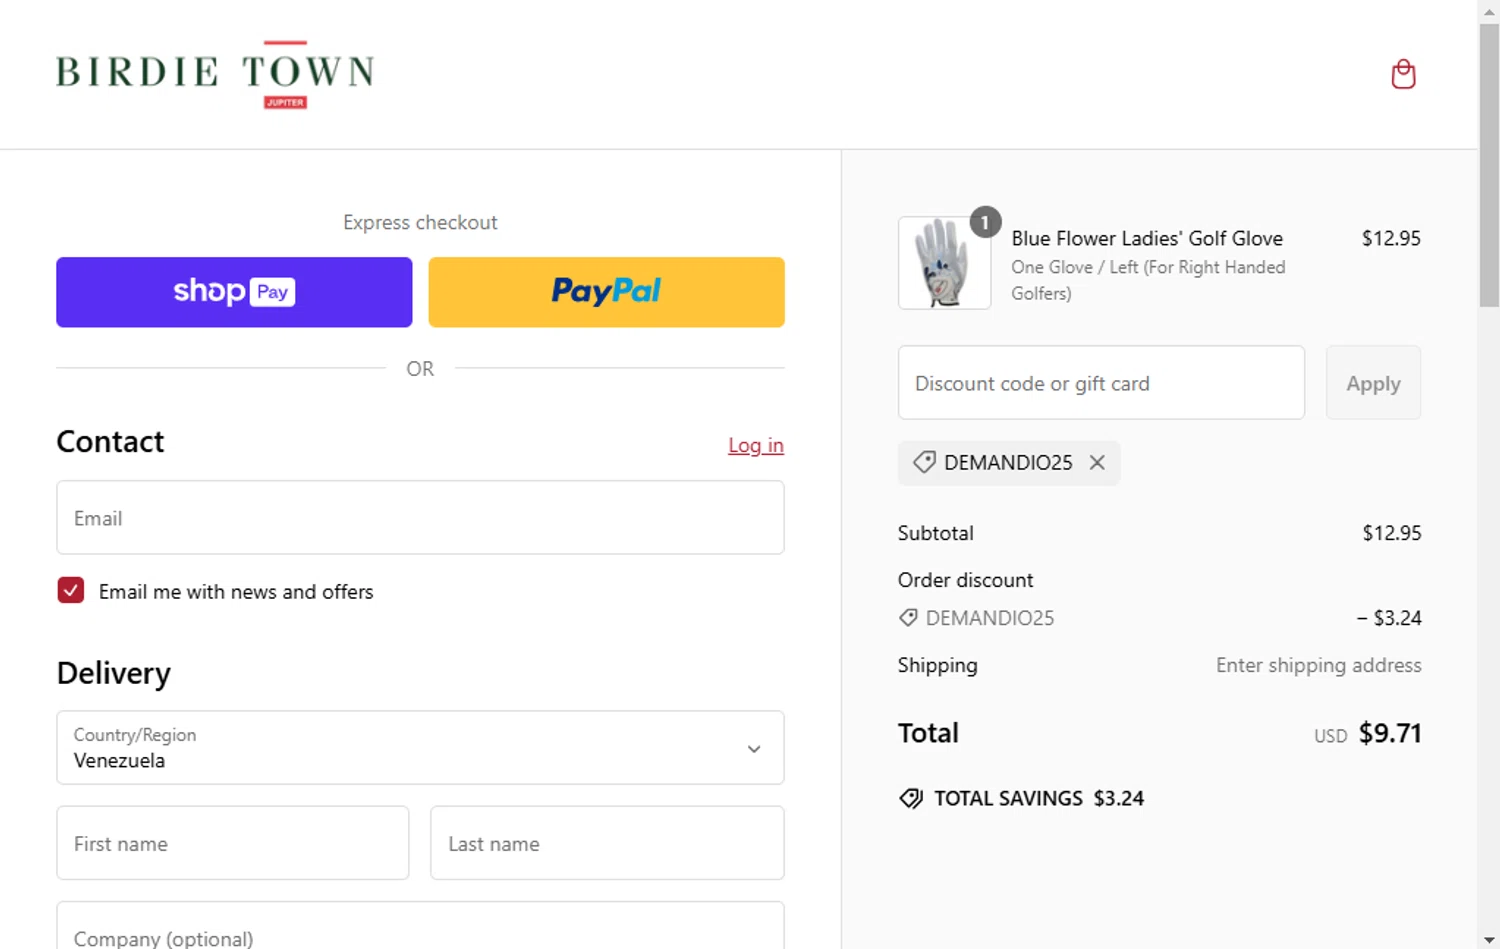Image resolution: width=1500 pixels, height=949 pixels.
Task: Uncheck Email me with news and offers
Action: pos(71,590)
